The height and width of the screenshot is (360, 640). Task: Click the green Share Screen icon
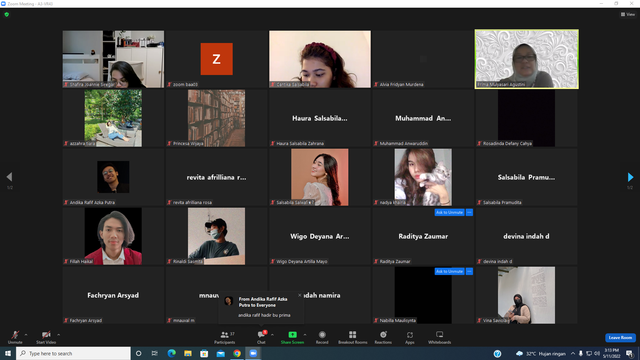293,335
